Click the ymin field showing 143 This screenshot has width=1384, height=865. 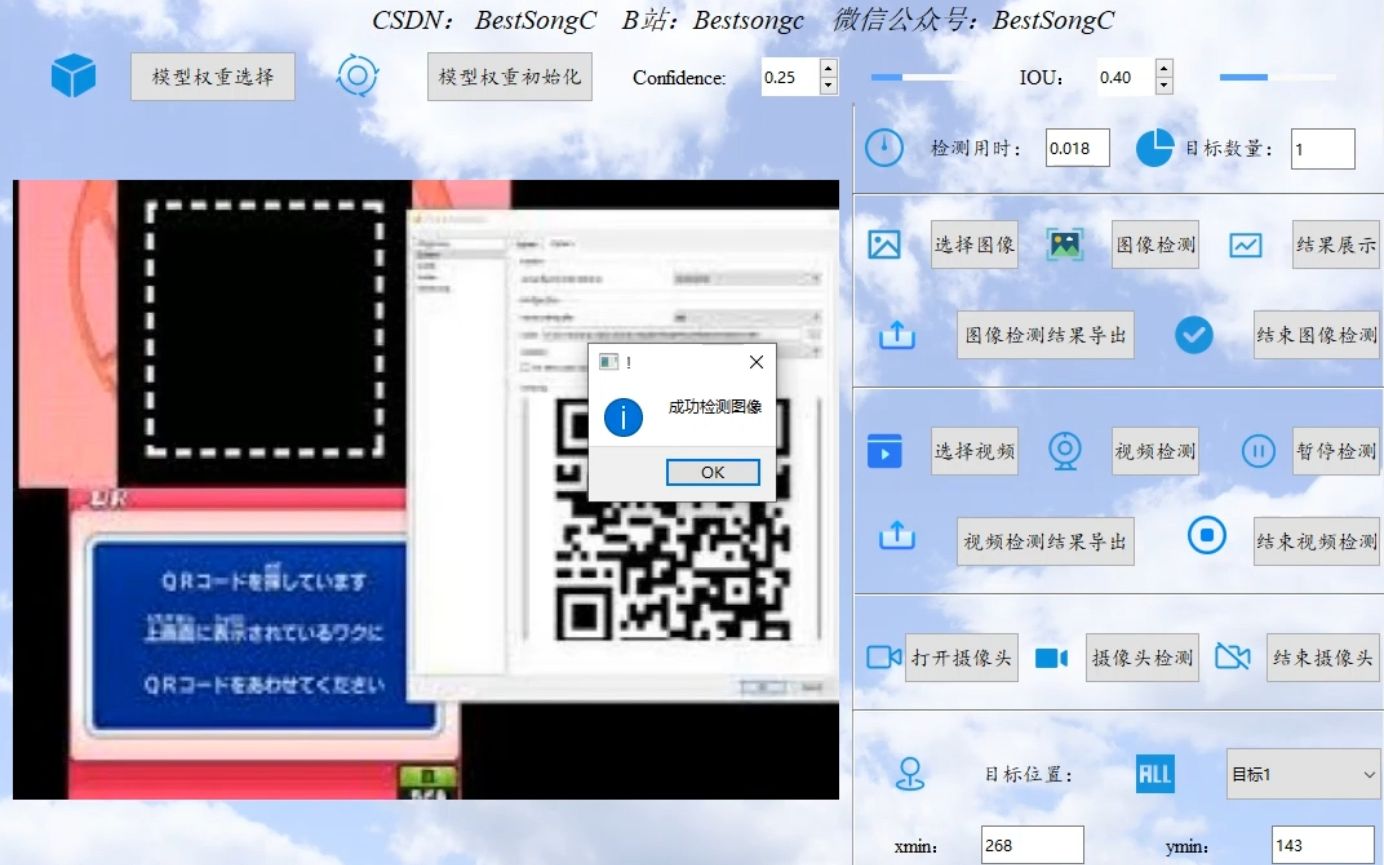click(1323, 845)
